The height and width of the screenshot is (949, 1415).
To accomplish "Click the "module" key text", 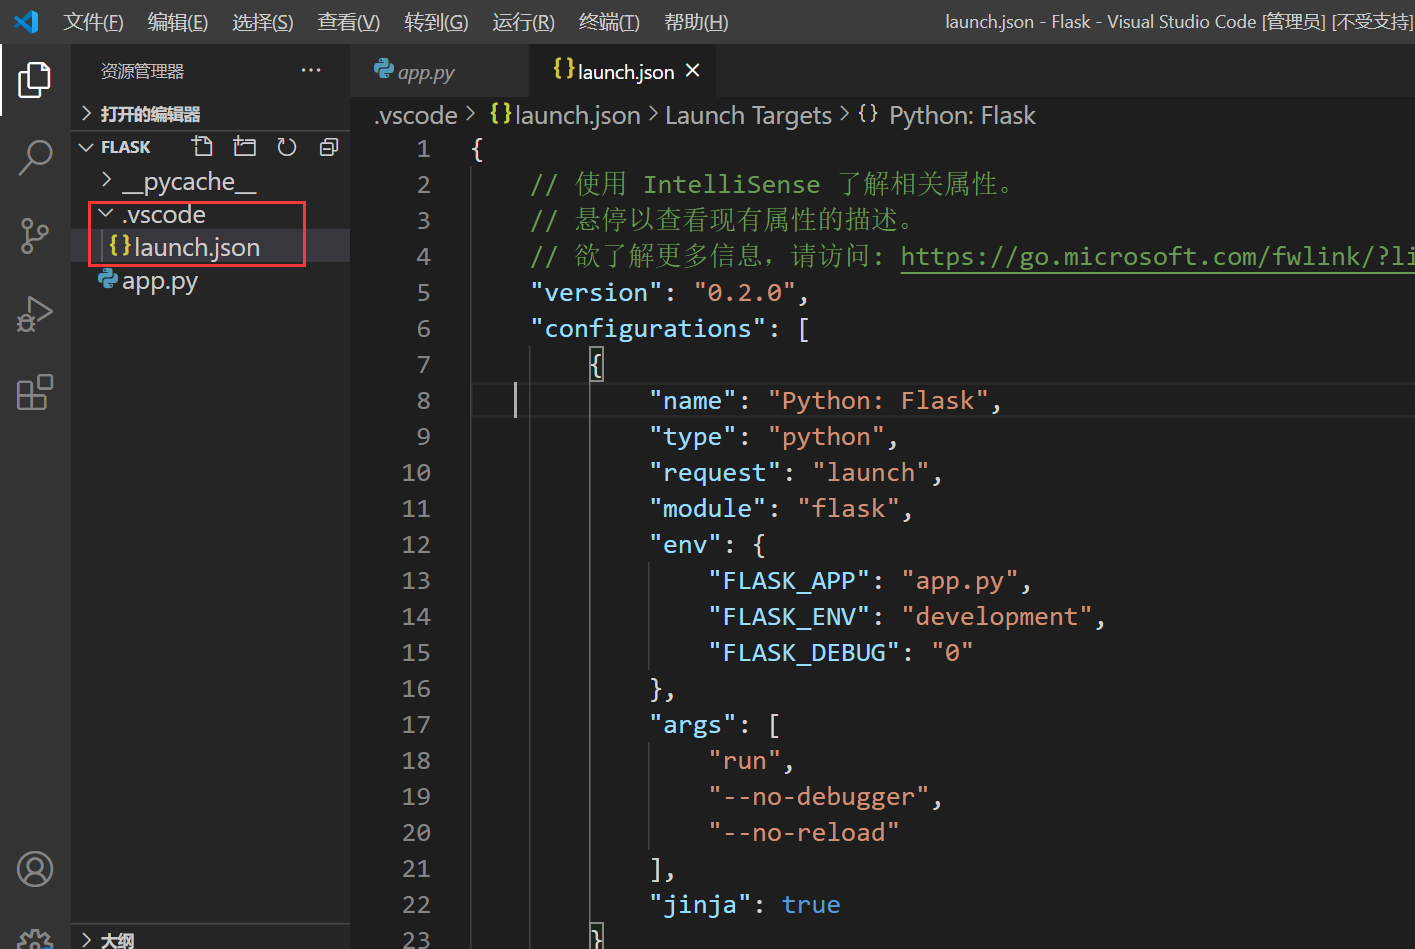I will 708,508.
